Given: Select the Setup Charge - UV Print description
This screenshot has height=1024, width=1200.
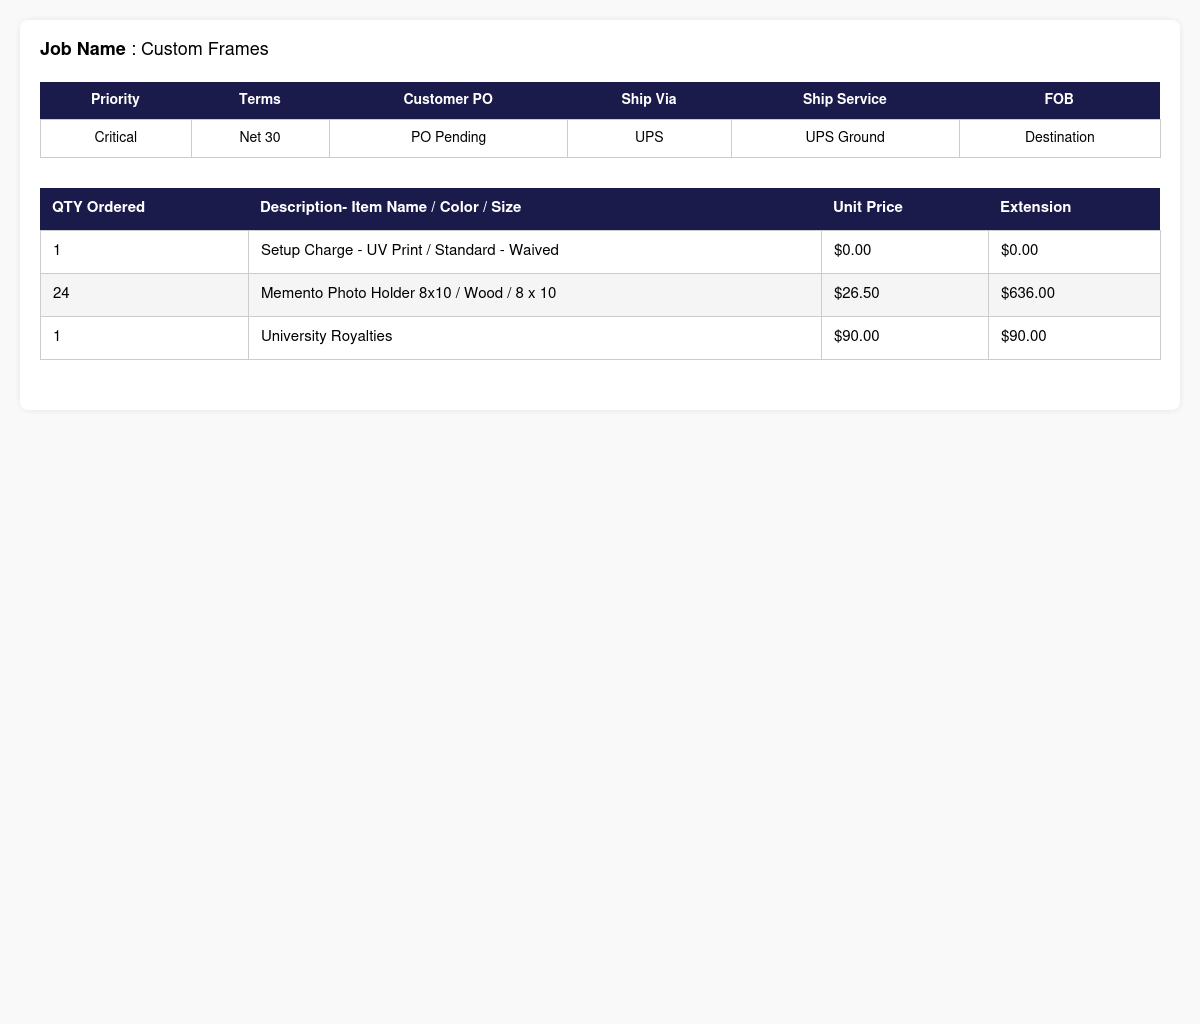Looking at the screenshot, I should click(535, 251).
